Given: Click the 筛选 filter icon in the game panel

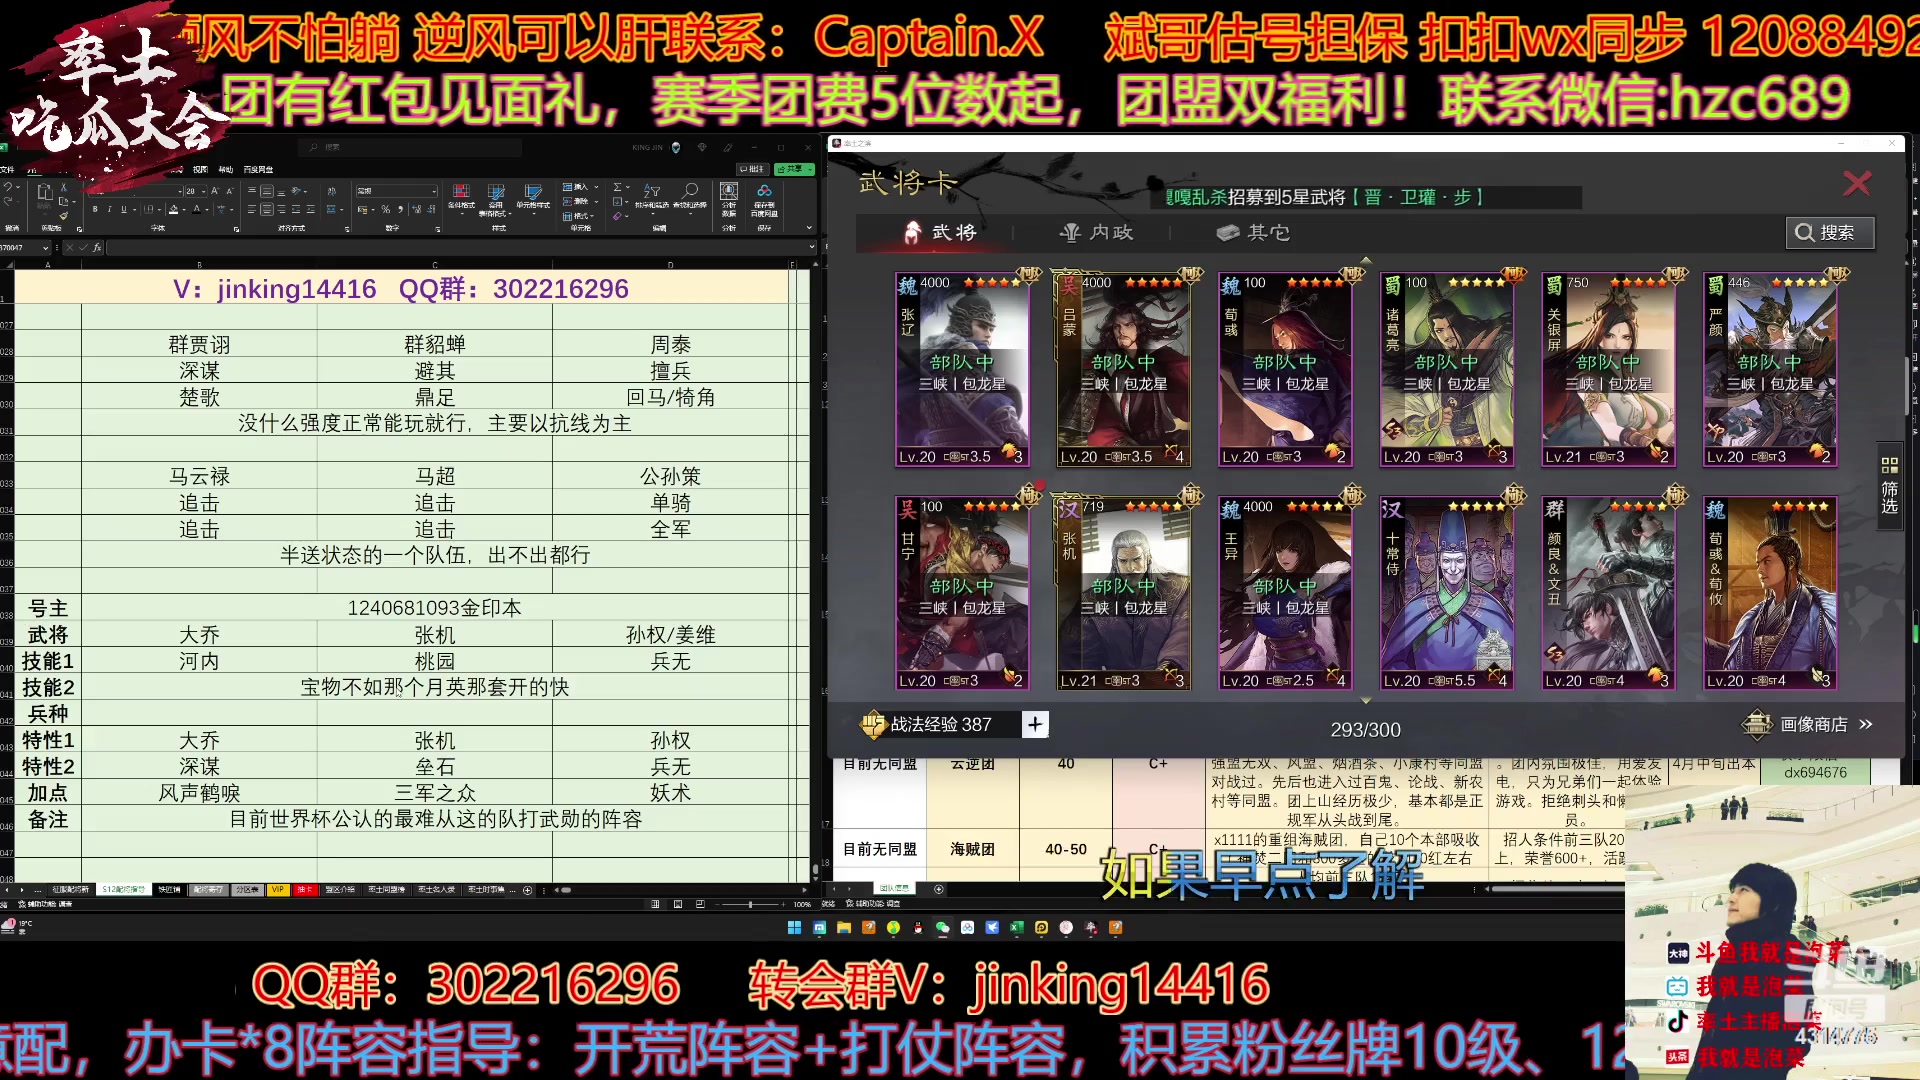Looking at the screenshot, I should coord(1889,484).
